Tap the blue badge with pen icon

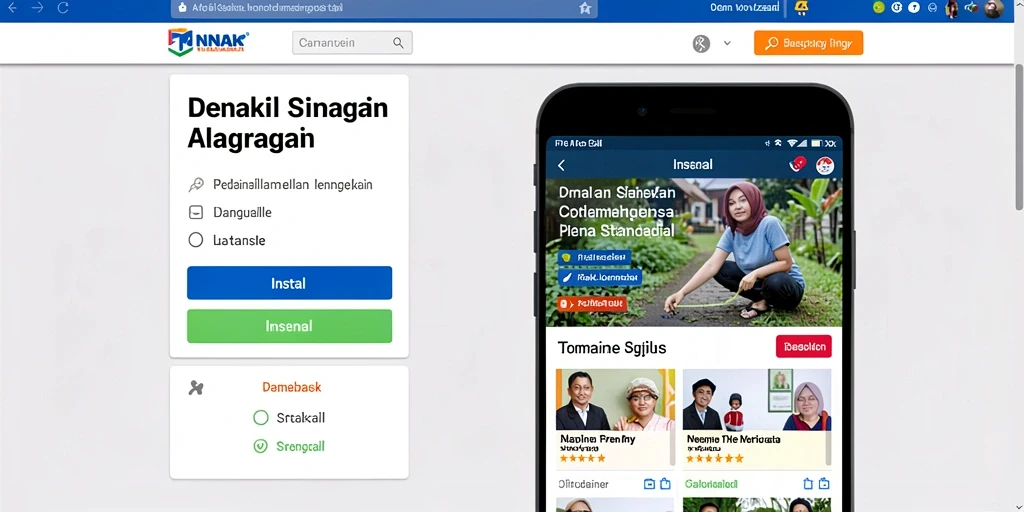click(599, 278)
